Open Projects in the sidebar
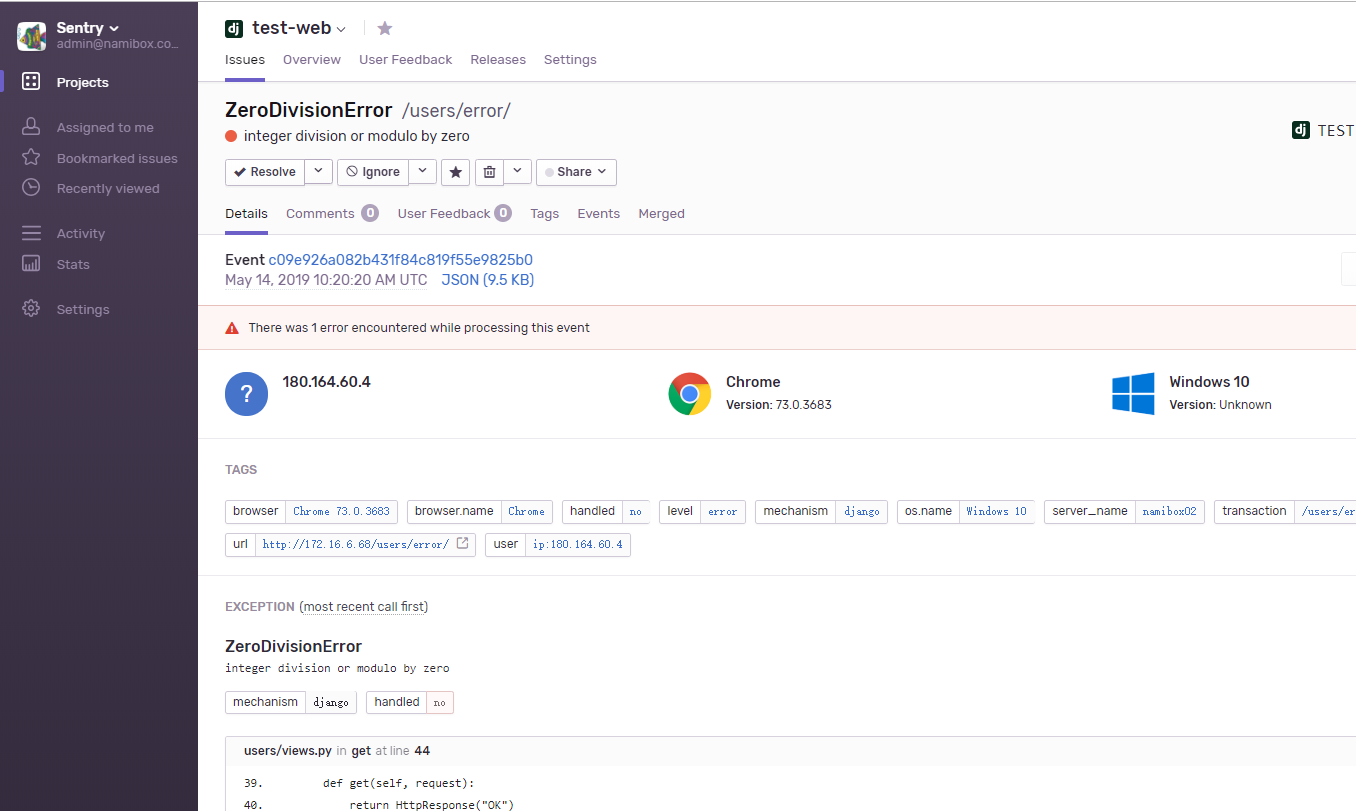The width and height of the screenshot is (1356, 811). [82, 82]
